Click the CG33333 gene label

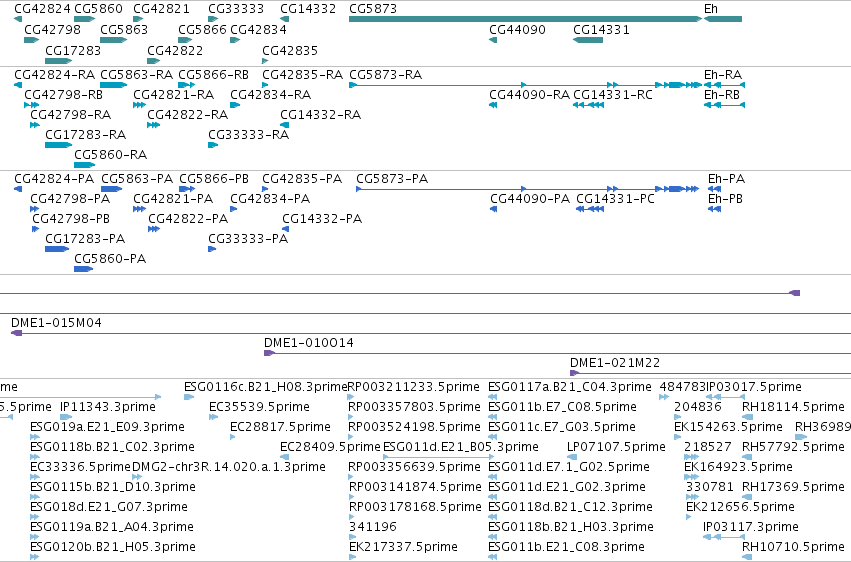pos(236,9)
